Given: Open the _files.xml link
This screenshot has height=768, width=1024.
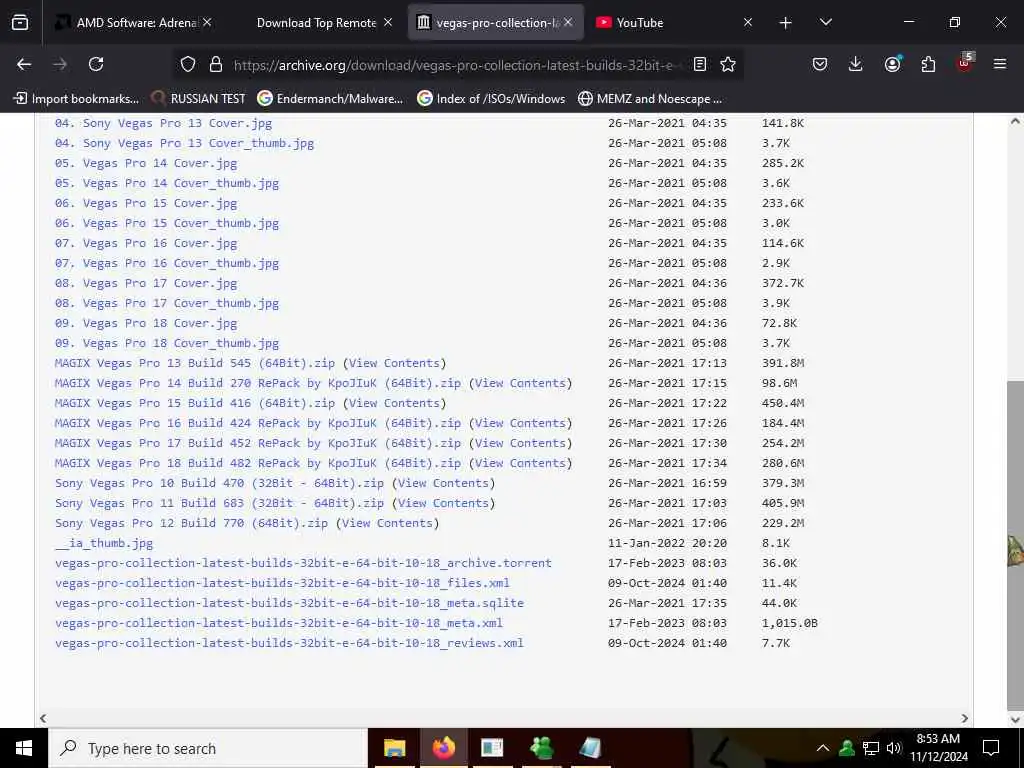Looking at the screenshot, I should pos(282,583).
